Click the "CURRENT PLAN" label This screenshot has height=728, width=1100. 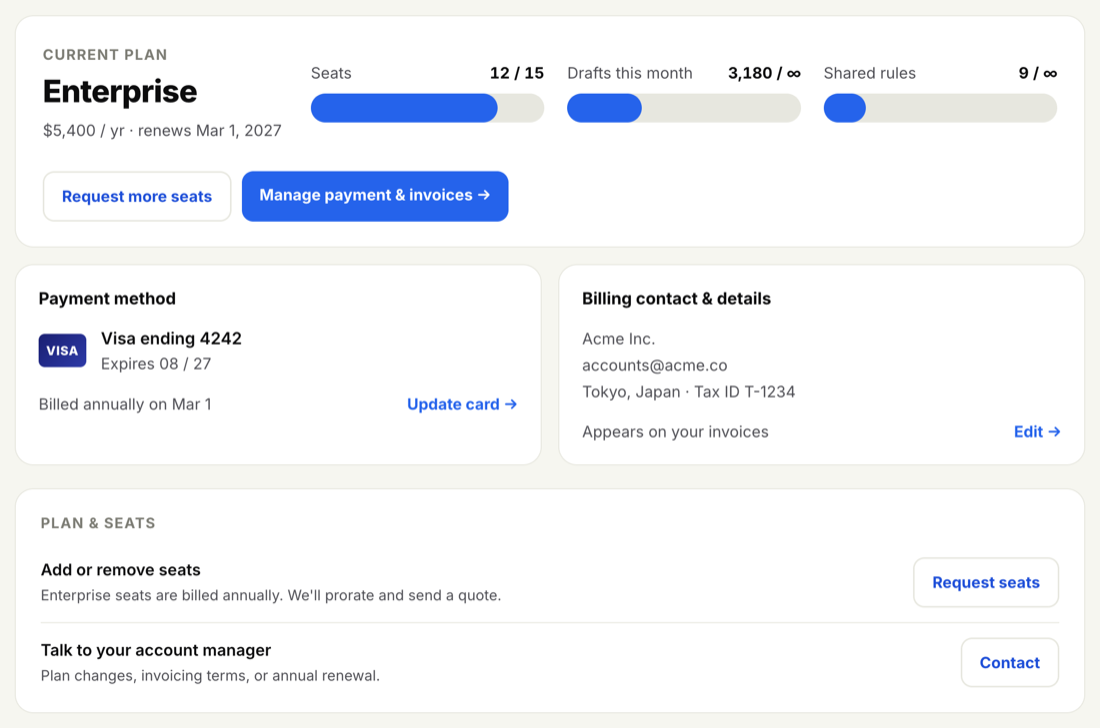pyautogui.click(x=105, y=55)
